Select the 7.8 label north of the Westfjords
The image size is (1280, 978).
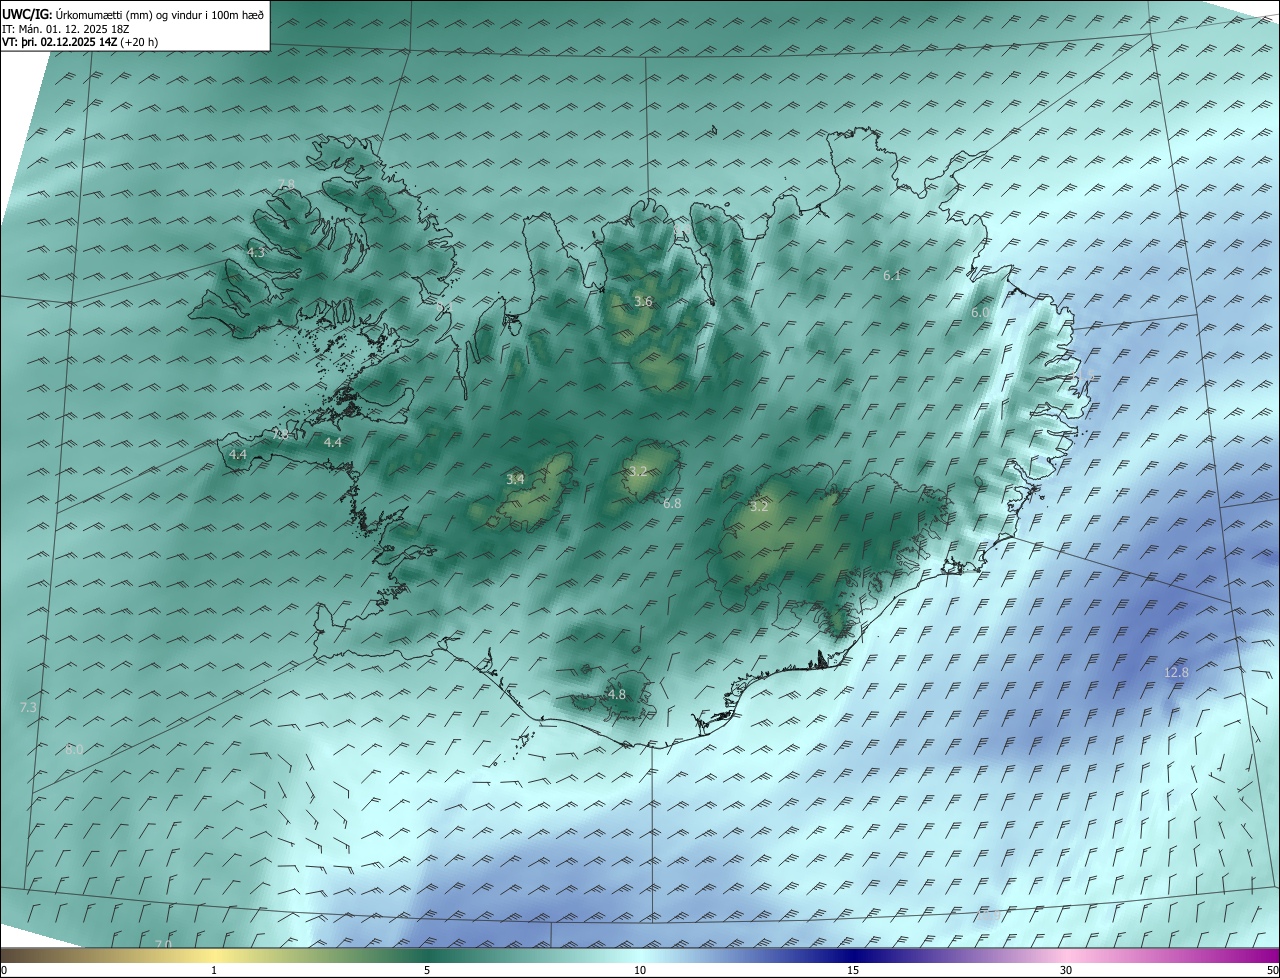(x=286, y=185)
